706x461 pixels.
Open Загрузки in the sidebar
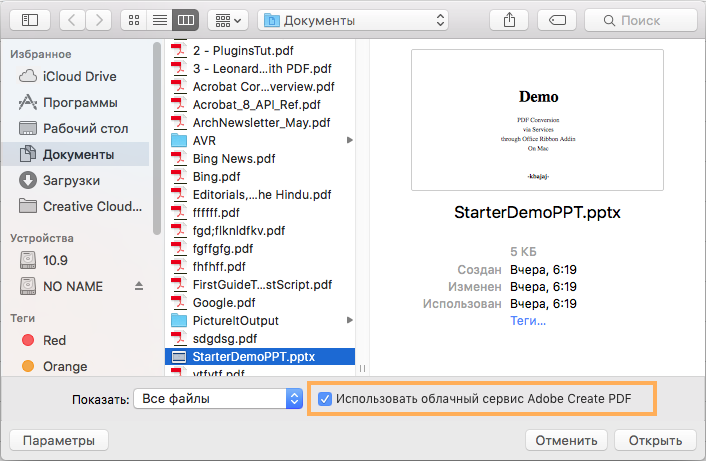pyautogui.click(x=76, y=181)
